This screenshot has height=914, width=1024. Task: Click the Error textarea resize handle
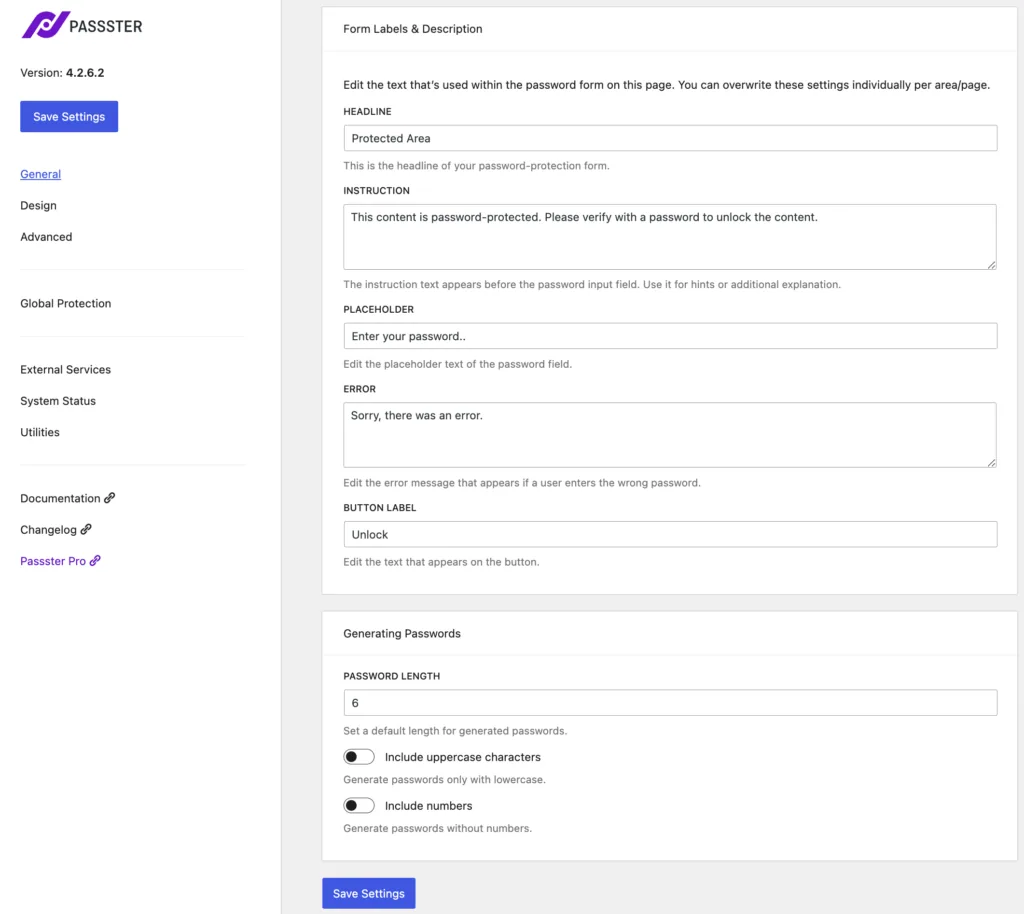[991, 462]
